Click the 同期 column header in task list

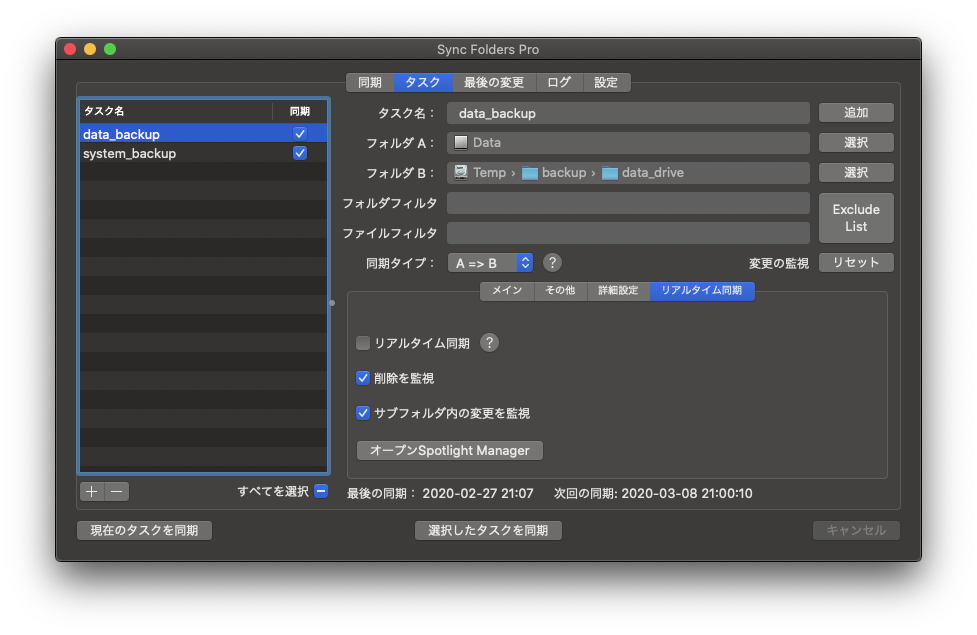point(300,111)
